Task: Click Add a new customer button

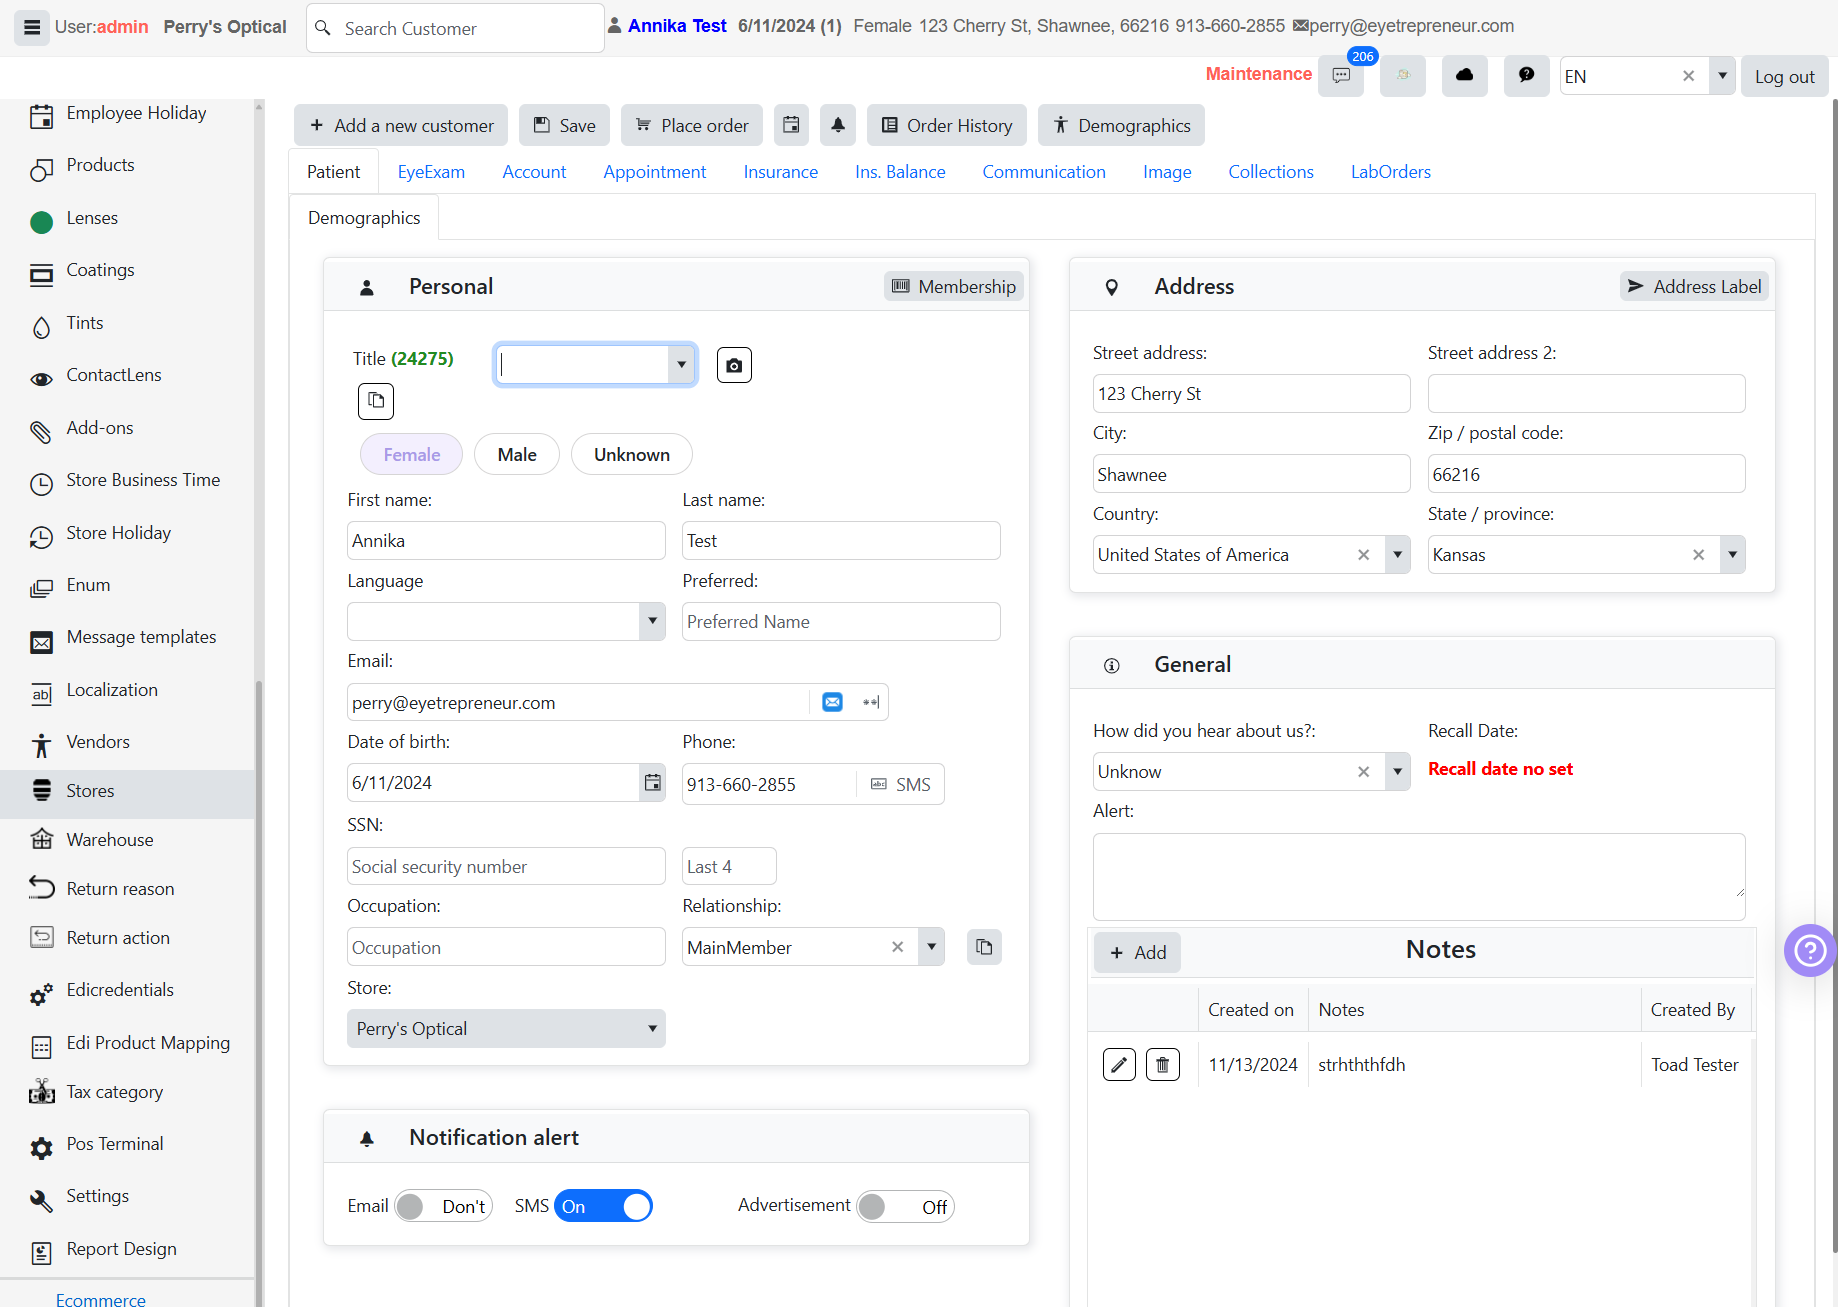Action: coord(401,125)
